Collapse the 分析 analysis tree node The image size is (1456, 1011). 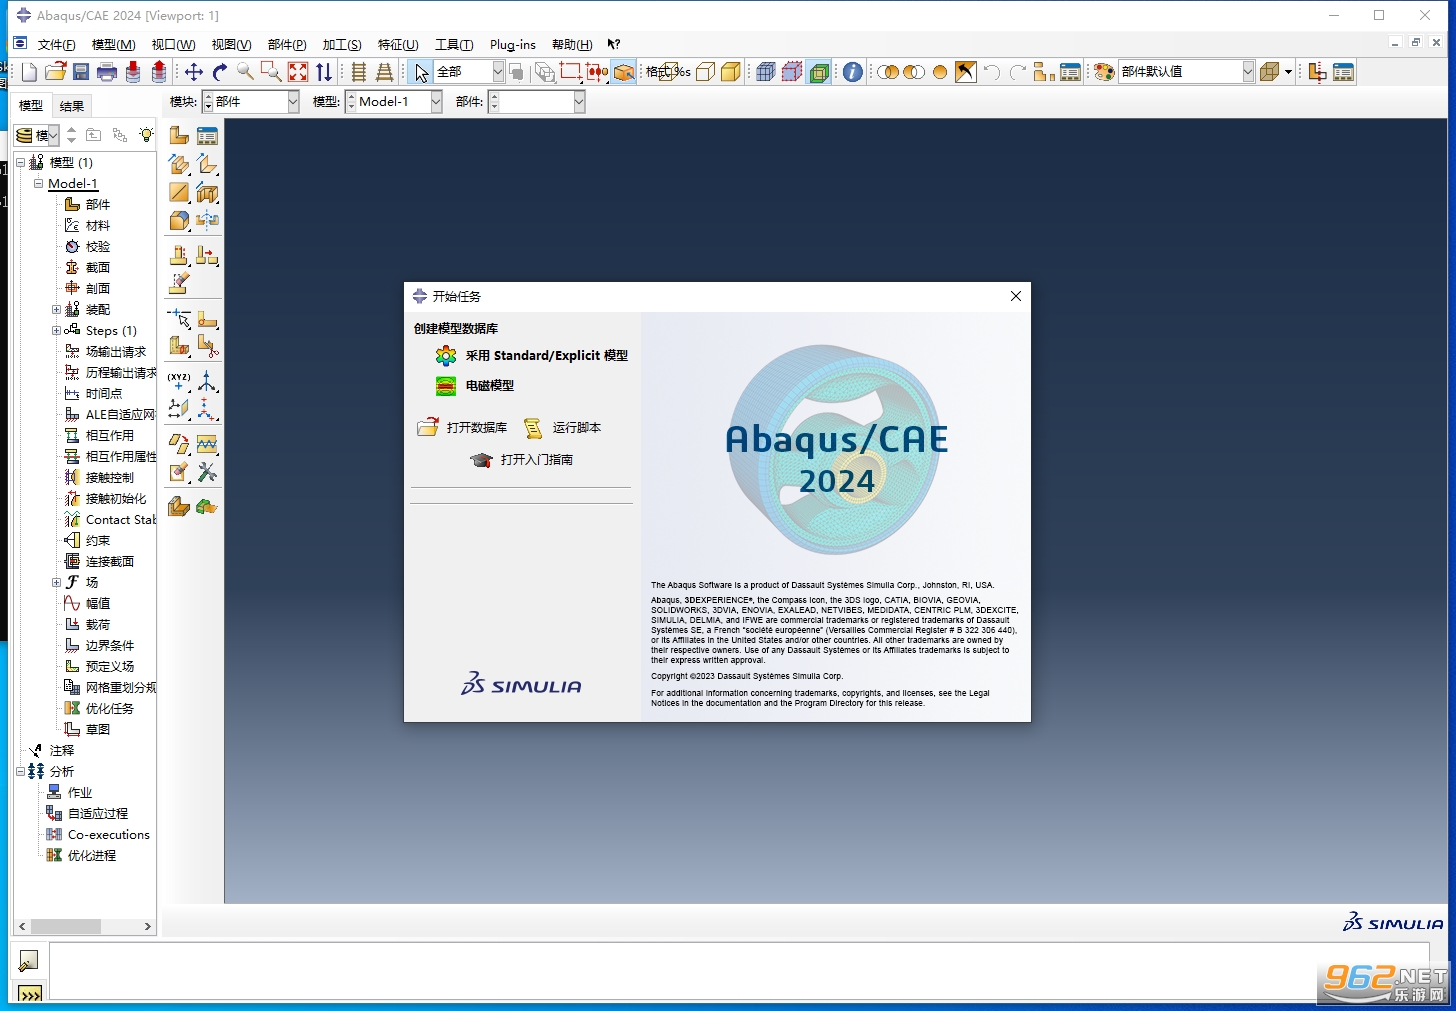(x=20, y=772)
